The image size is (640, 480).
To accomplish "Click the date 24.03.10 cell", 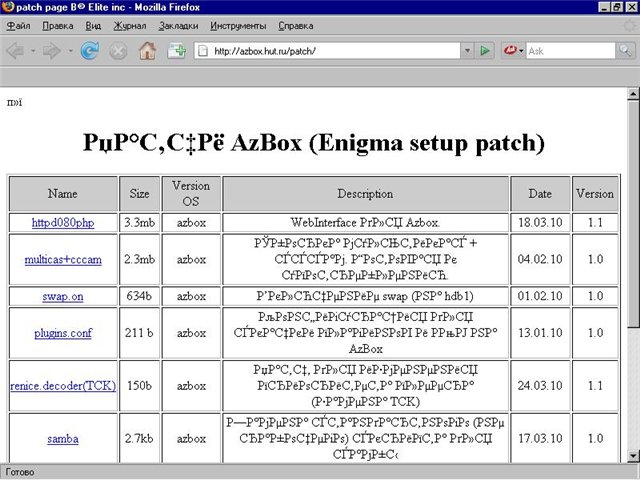I will click(x=540, y=386).
